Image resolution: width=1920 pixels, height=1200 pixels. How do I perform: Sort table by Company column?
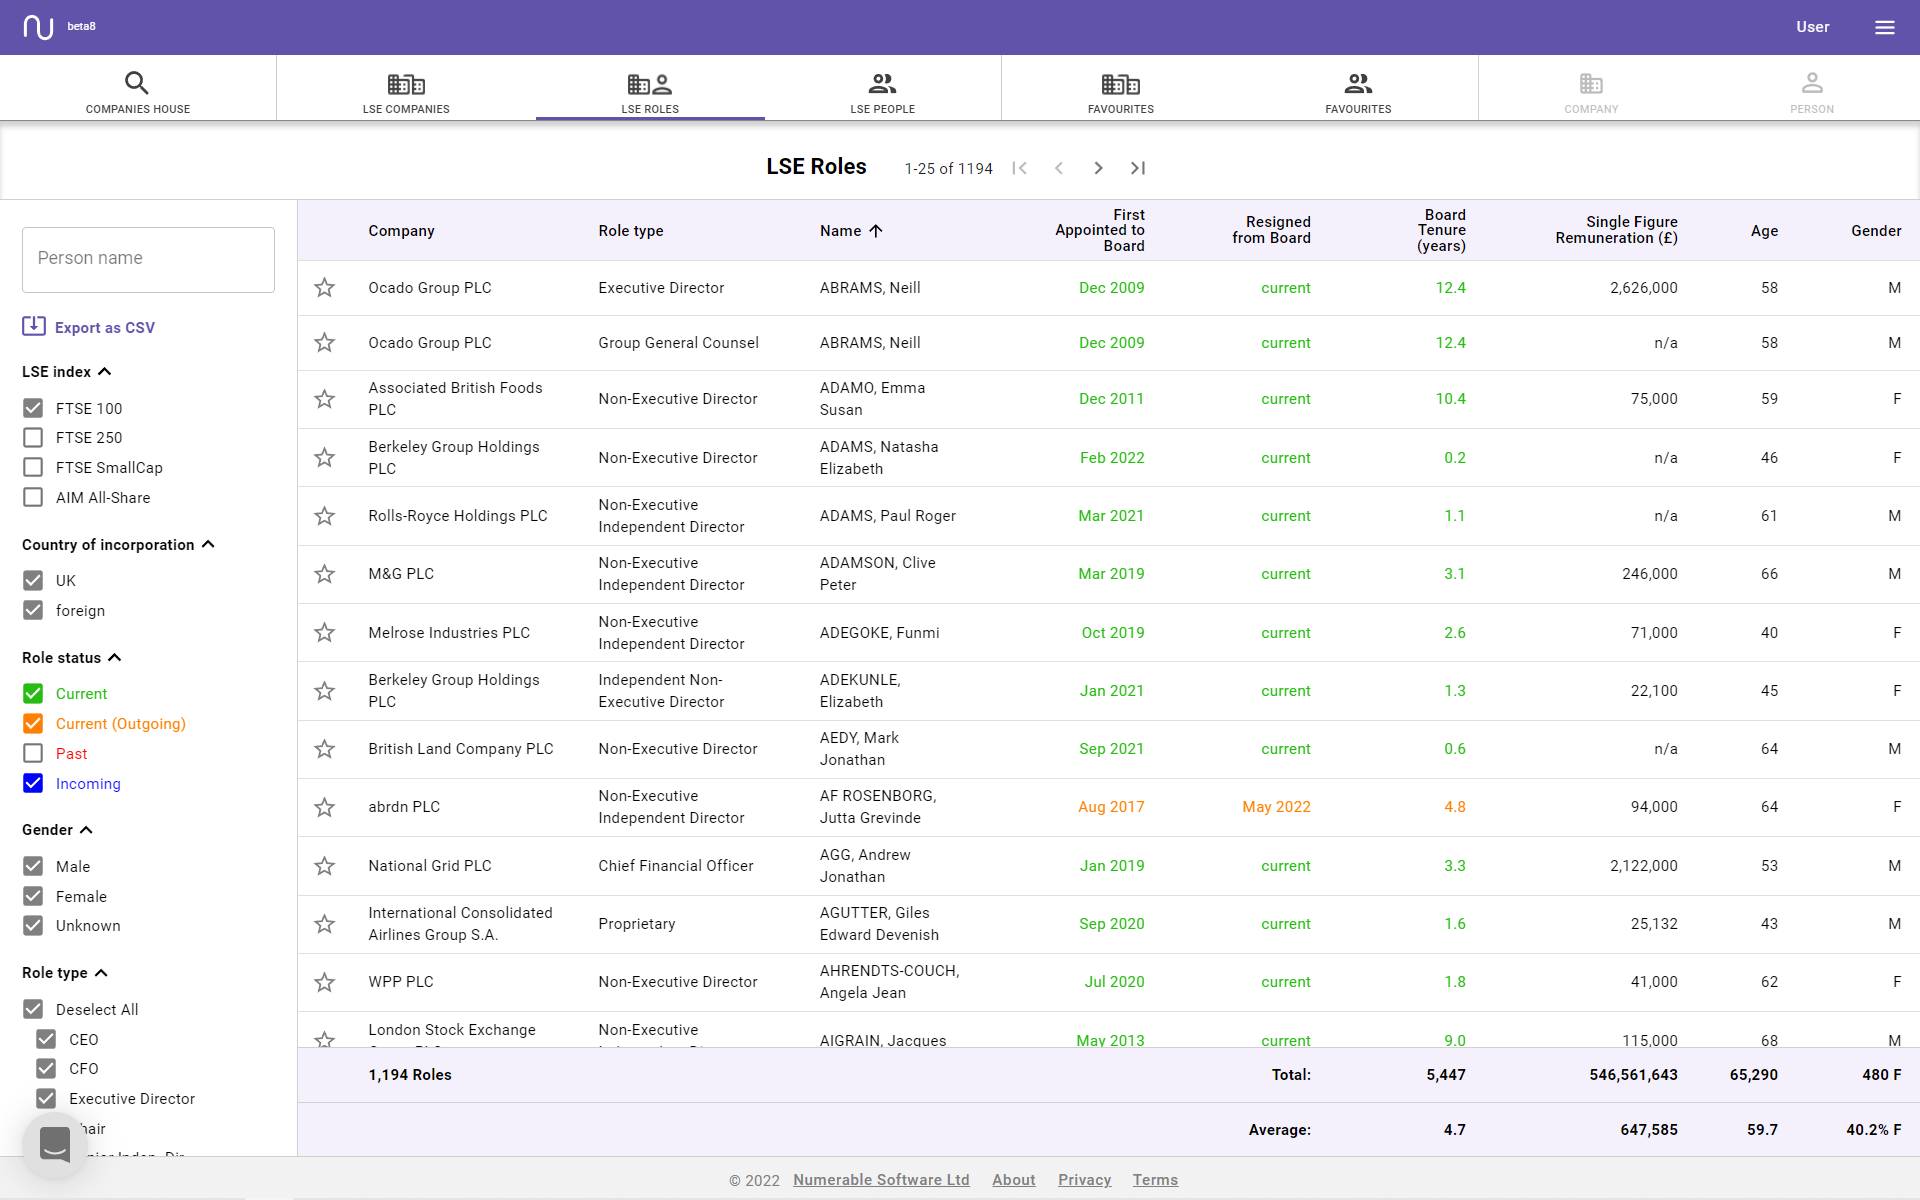(x=401, y=231)
